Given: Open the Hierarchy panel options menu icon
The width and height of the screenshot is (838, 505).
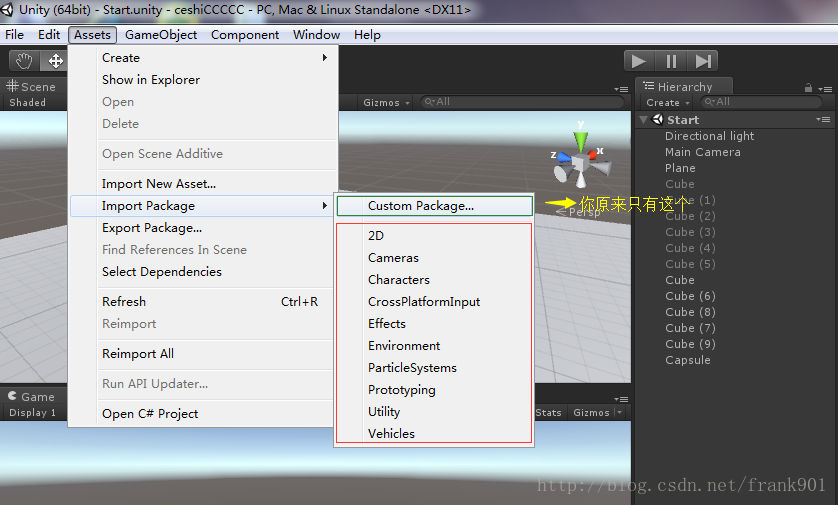Looking at the screenshot, I should click(825, 89).
